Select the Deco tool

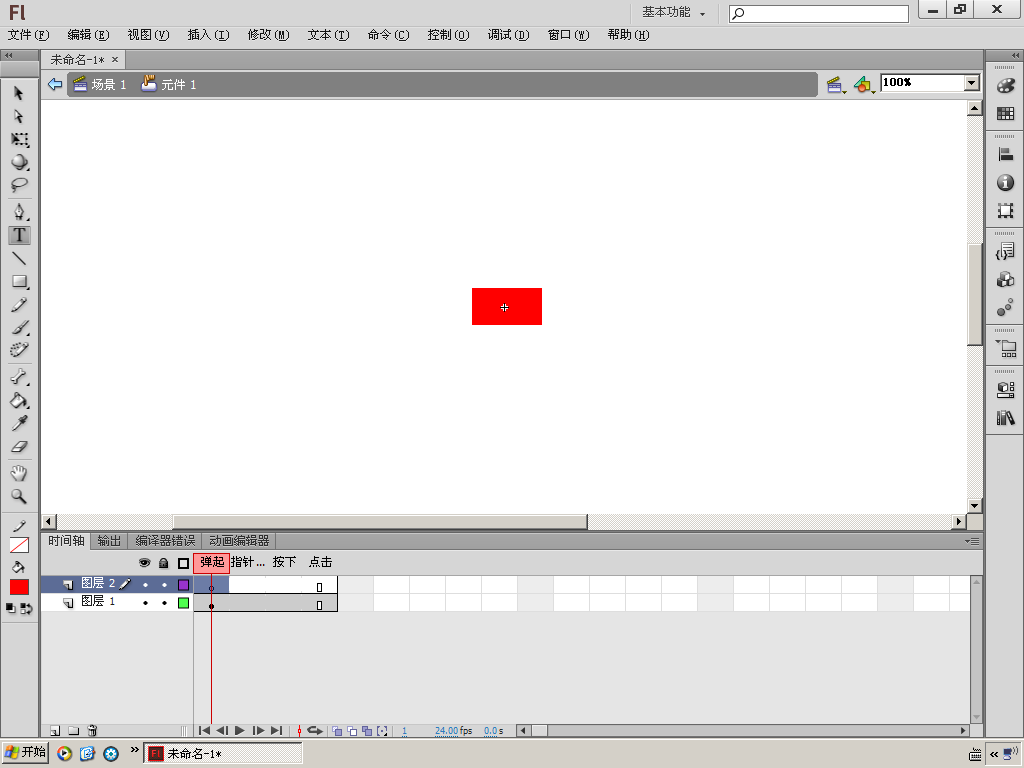pos(20,350)
